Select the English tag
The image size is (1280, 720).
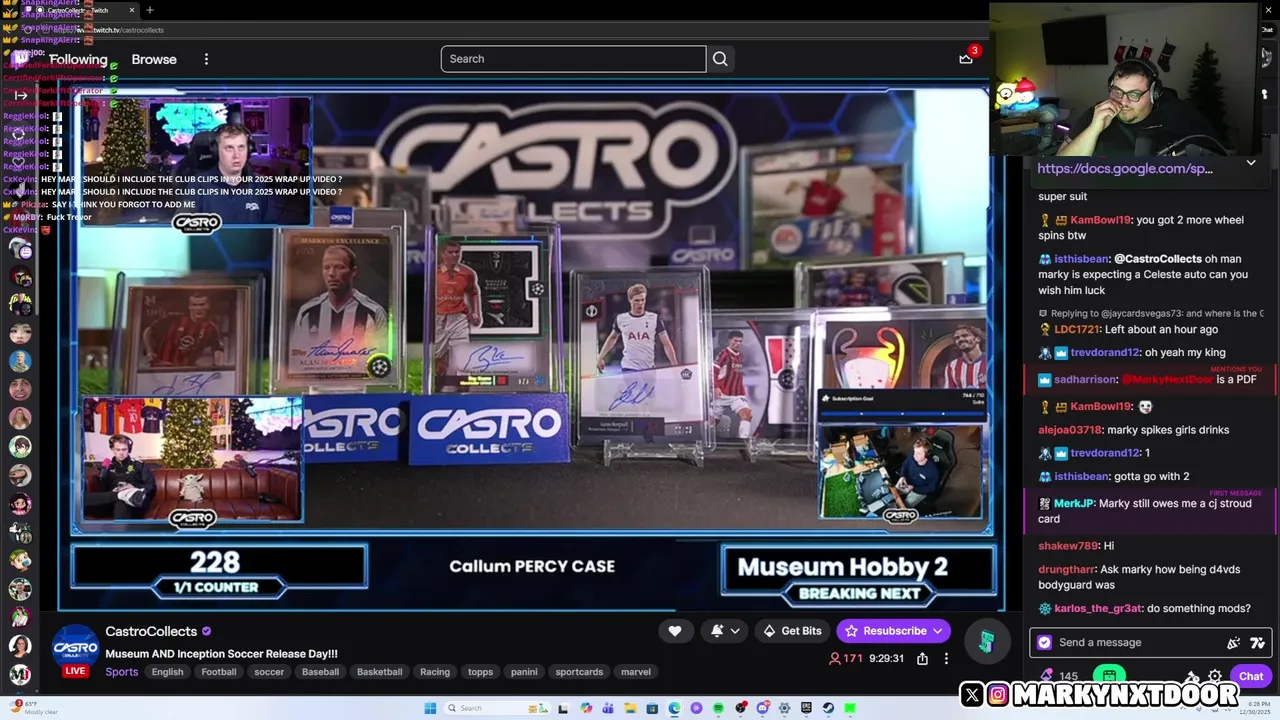coord(167,672)
